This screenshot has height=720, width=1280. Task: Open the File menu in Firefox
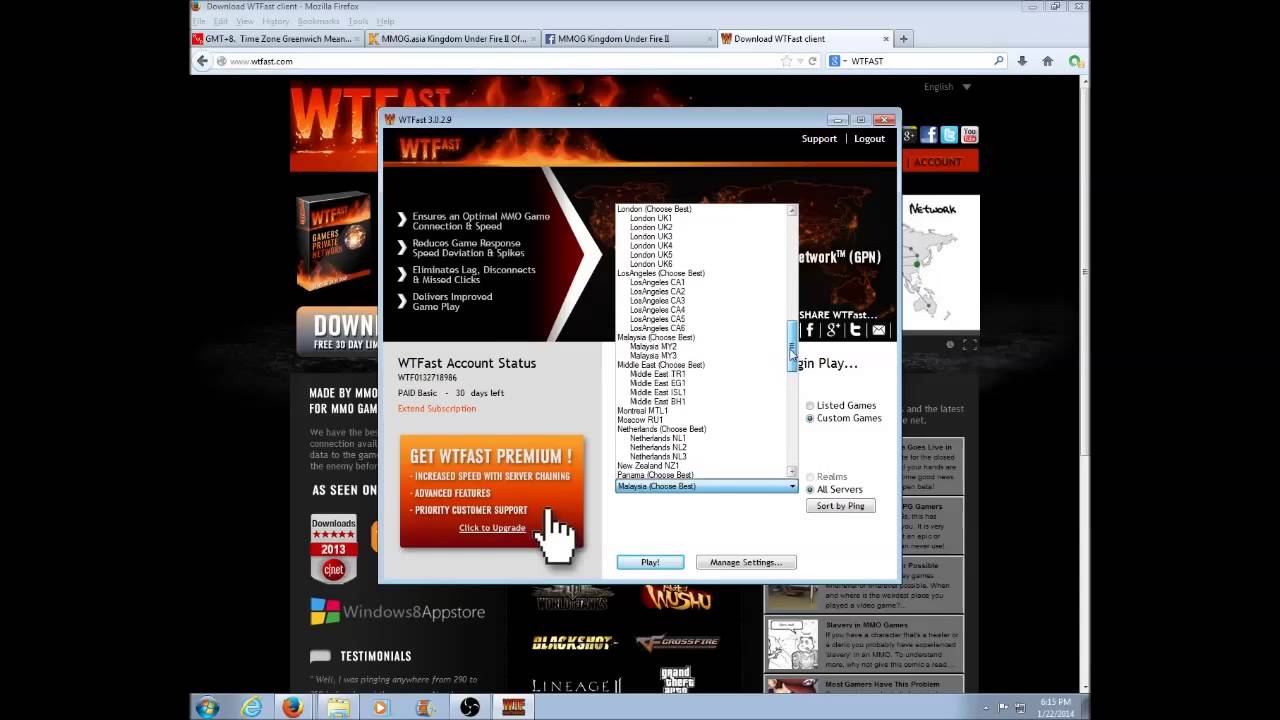click(199, 21)
